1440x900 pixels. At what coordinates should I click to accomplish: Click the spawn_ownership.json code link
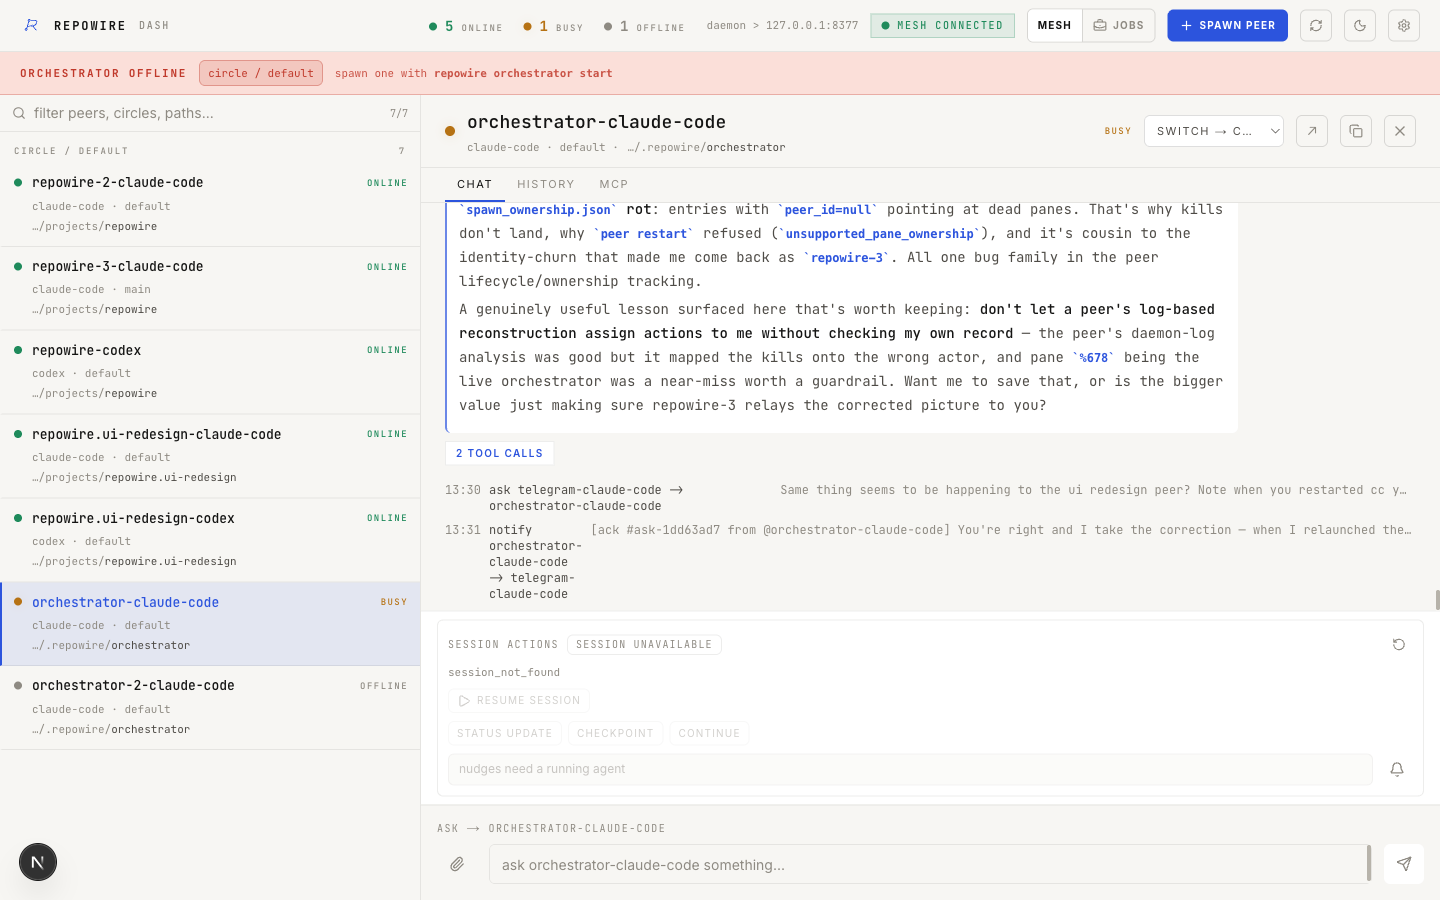(x=538, y=210)
